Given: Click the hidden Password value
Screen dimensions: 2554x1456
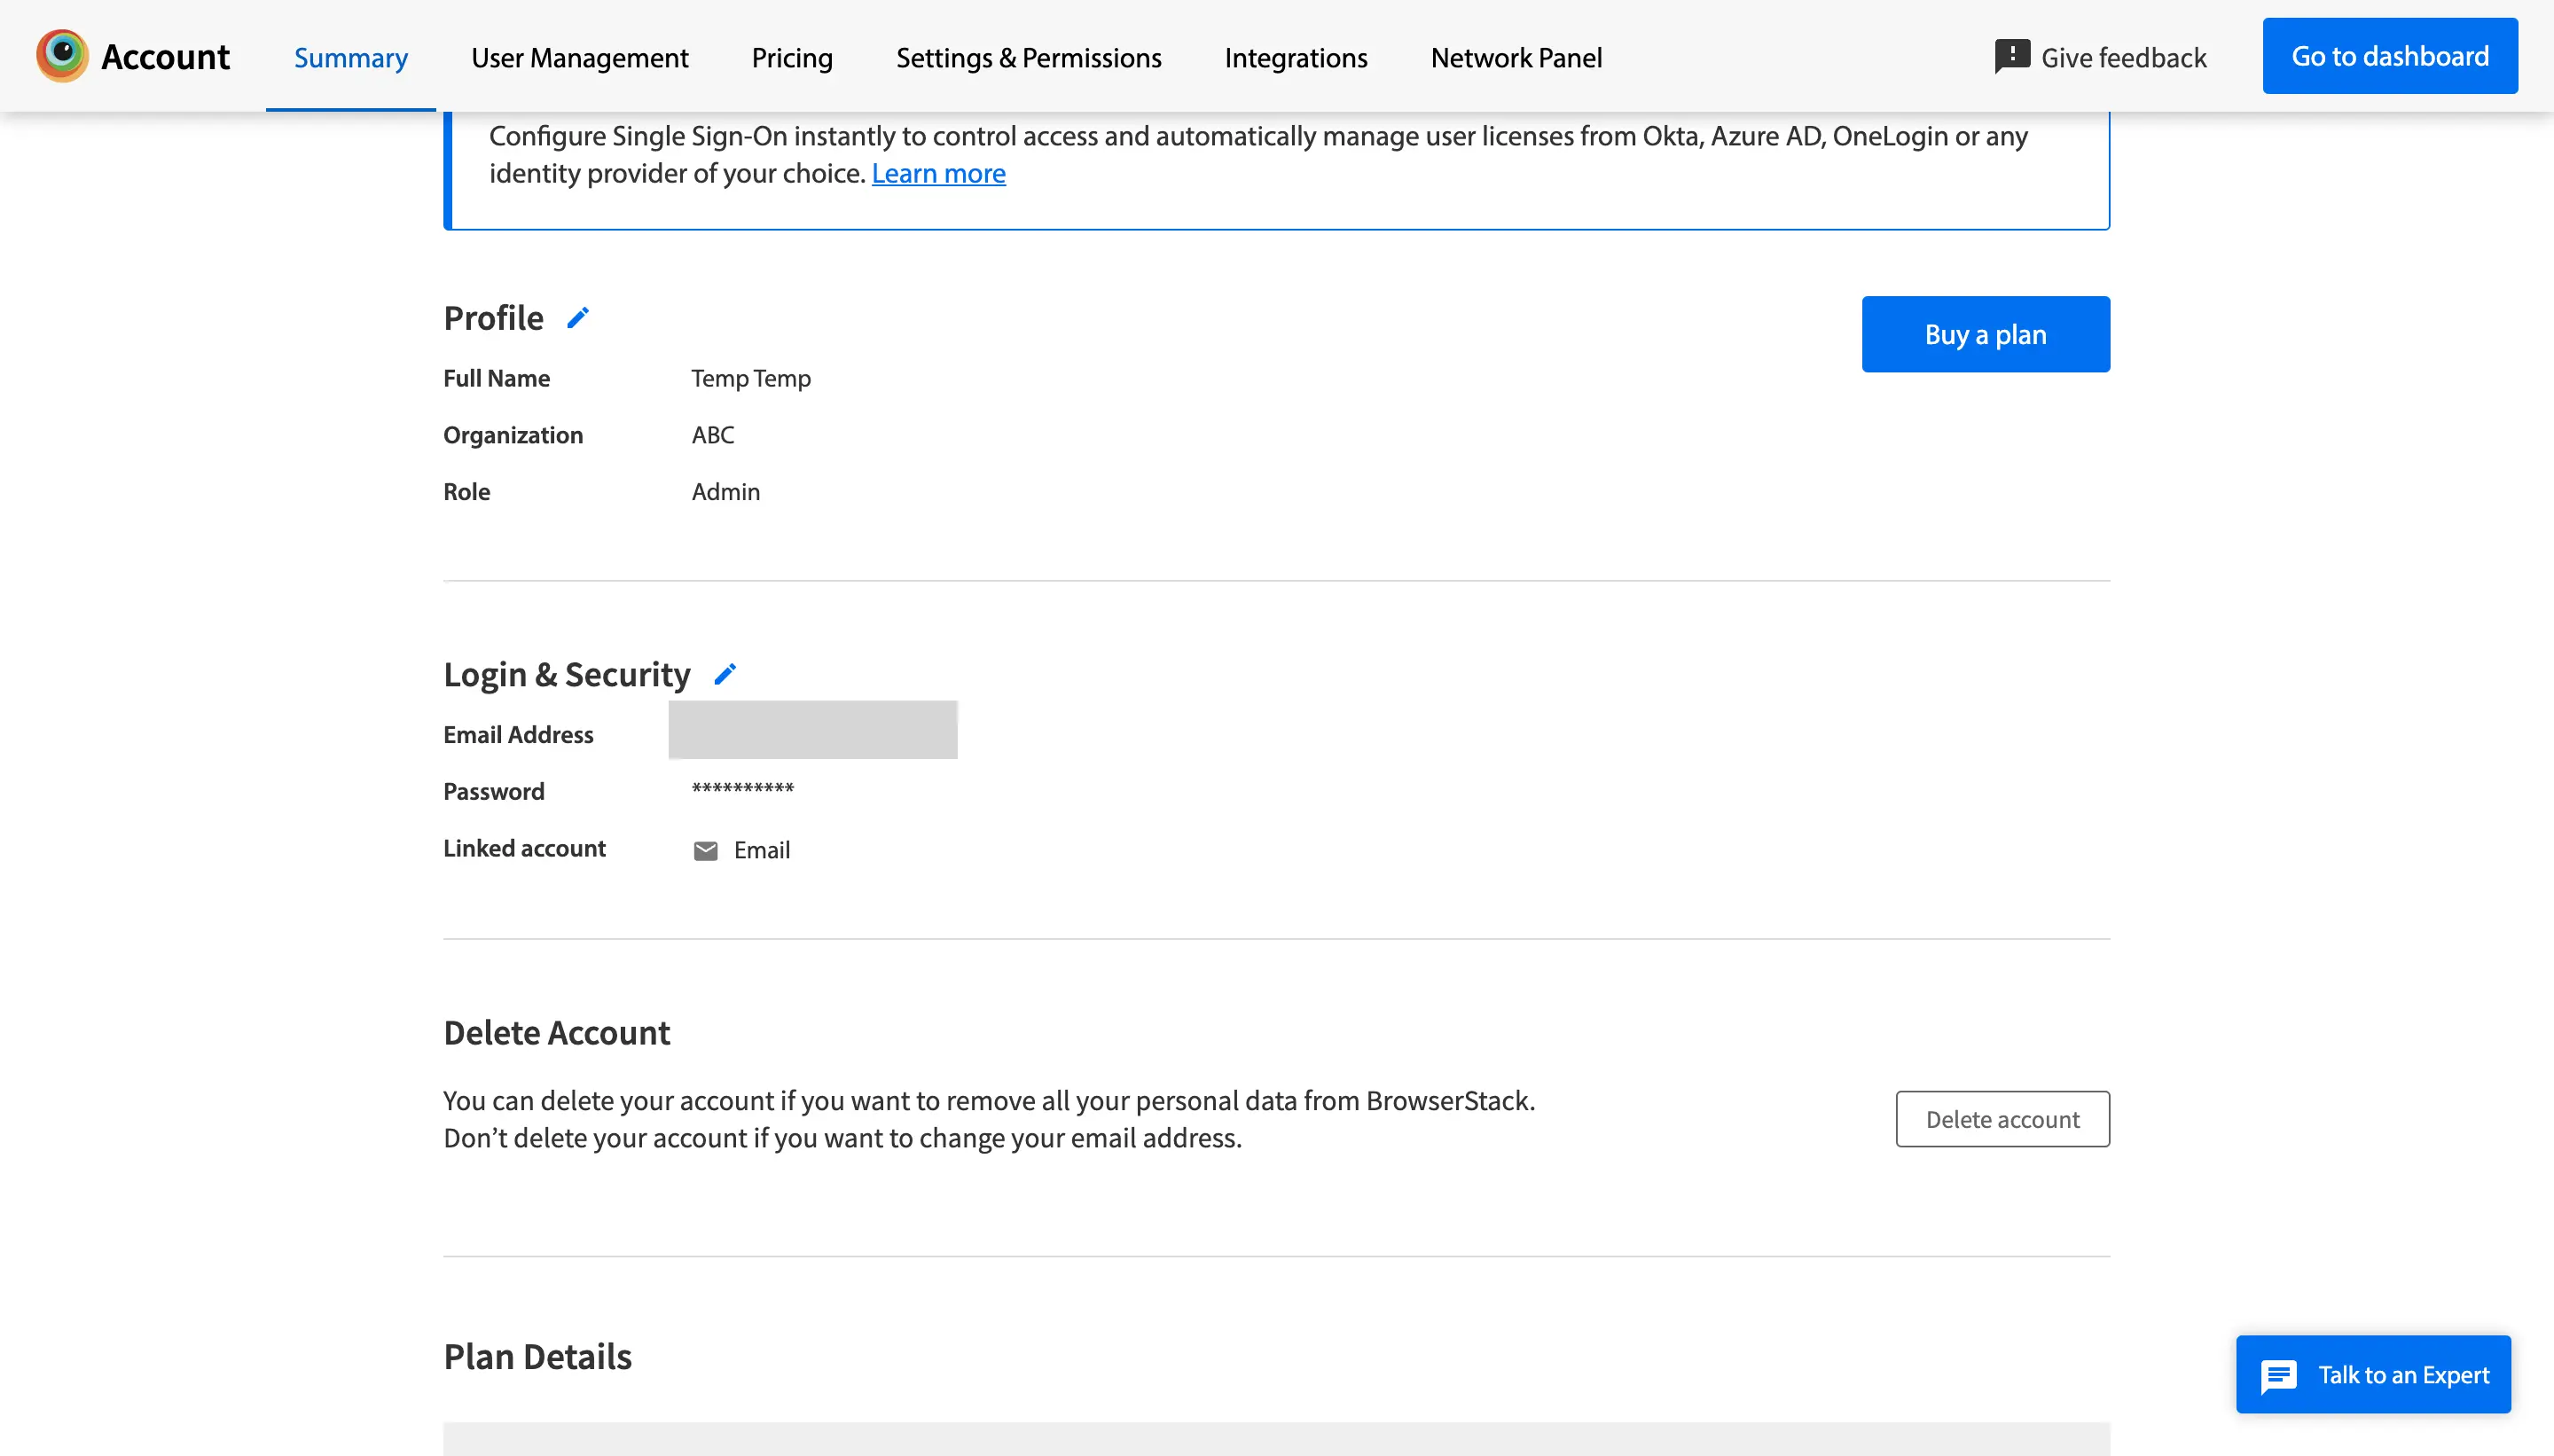Looking at the screenshot, I should [743, 789].
